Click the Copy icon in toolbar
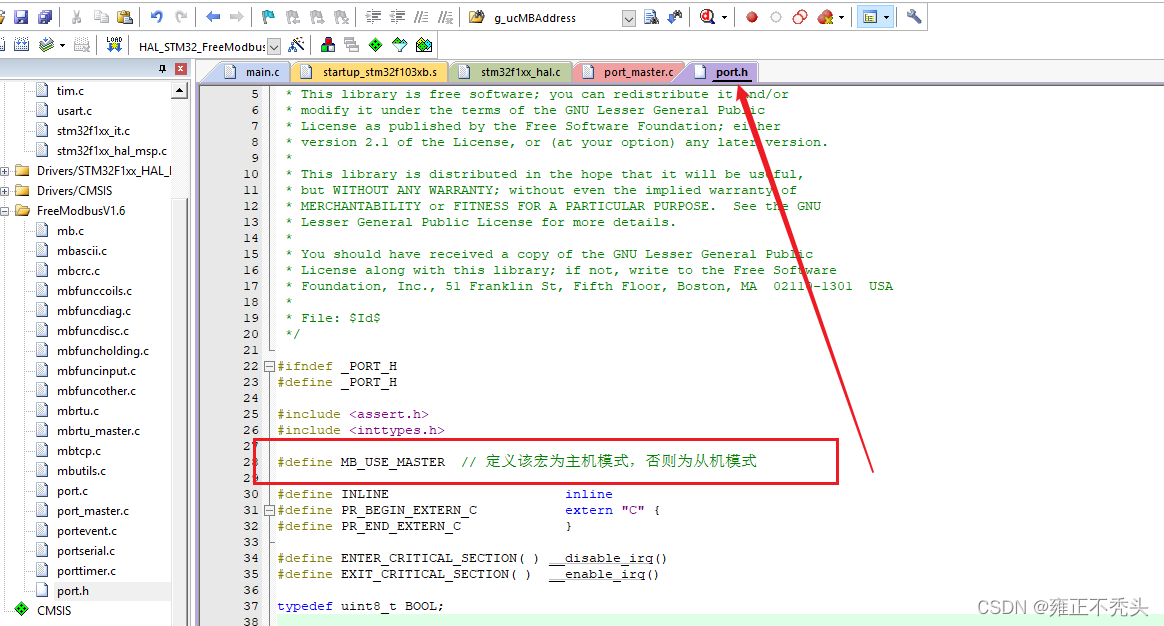Screen dimensions: 1164x626 [101, 17]
